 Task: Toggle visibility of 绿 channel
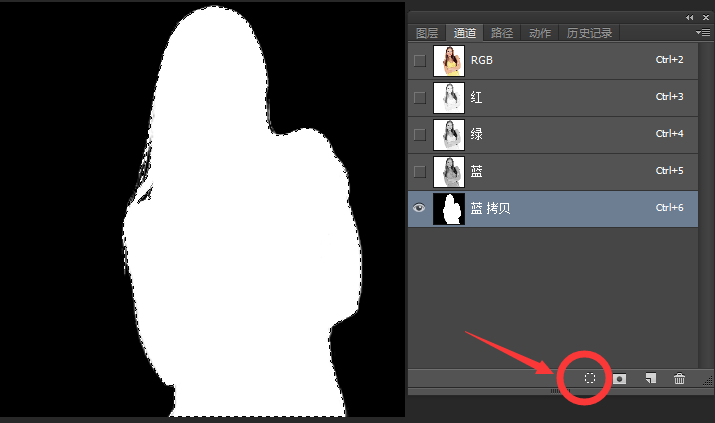pyautogui.click(x=420, y=134)
